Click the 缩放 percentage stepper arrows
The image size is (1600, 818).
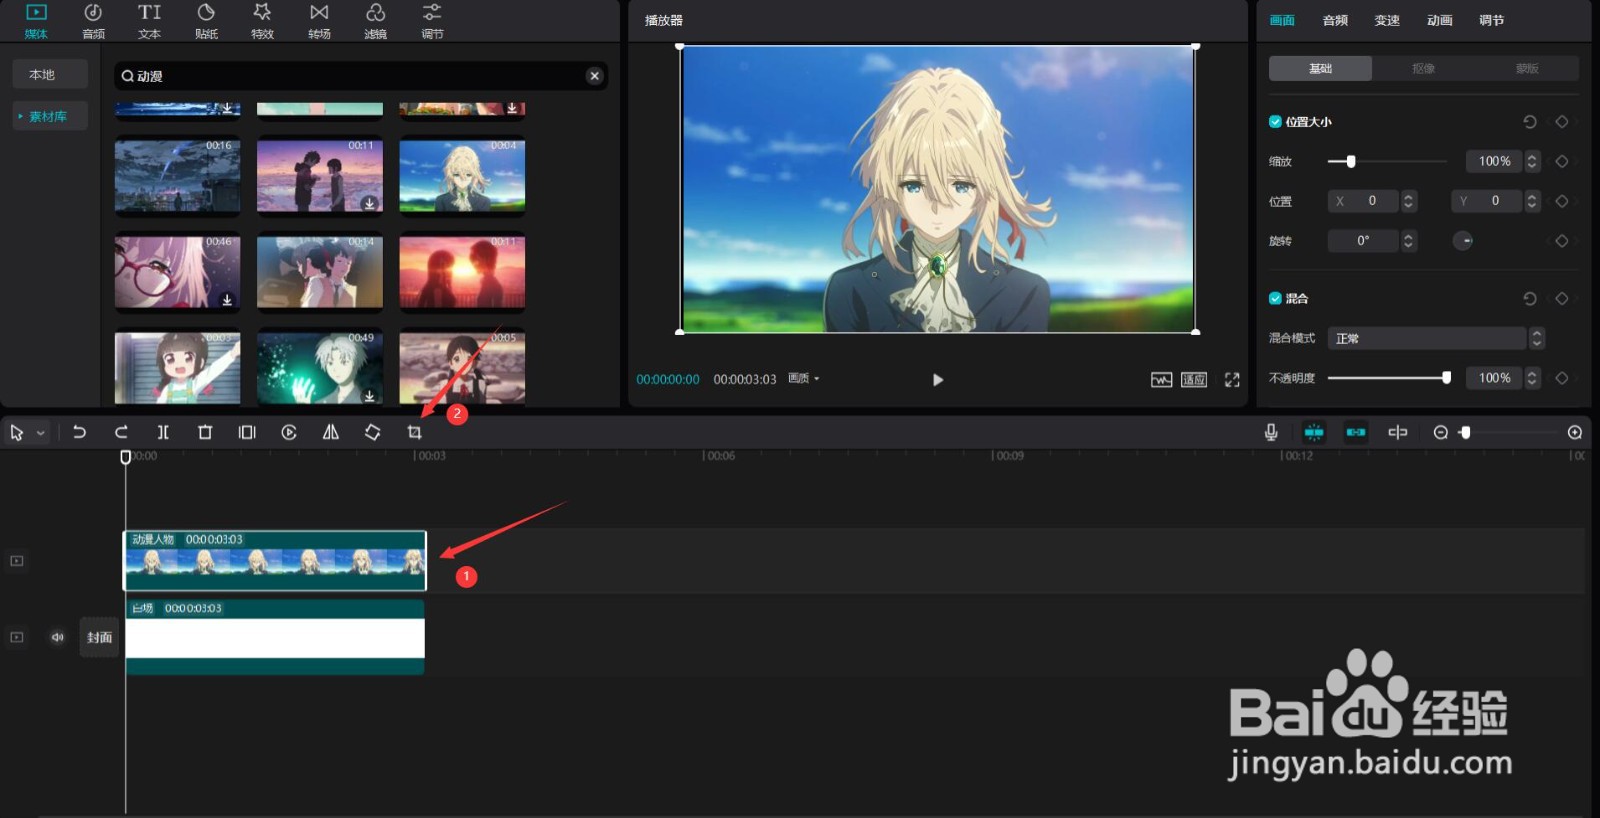point(1532,161)
